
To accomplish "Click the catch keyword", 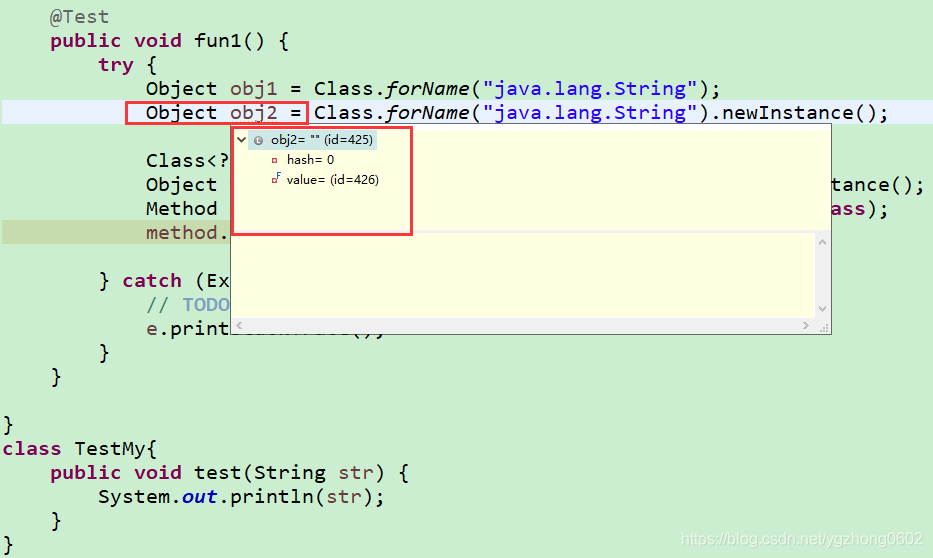I will click(152, 281).
